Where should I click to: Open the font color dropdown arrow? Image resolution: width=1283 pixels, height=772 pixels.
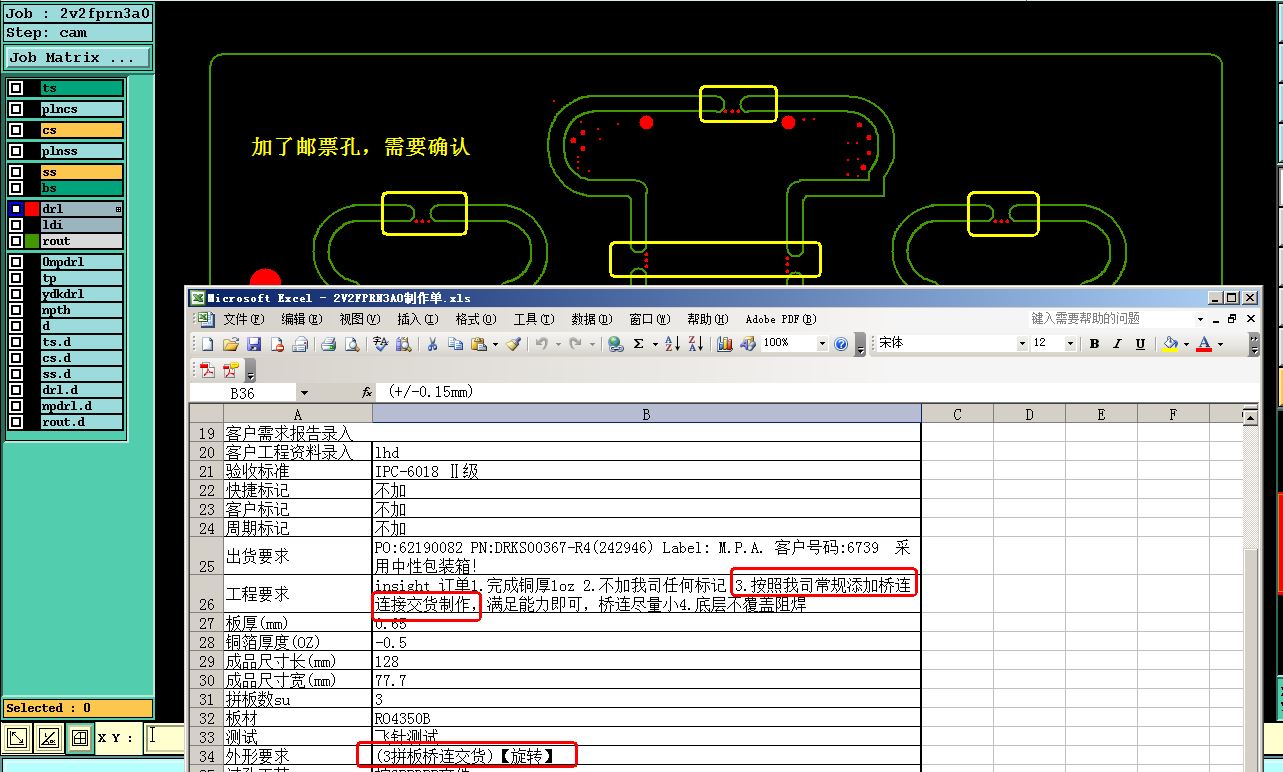tap(1220, 344)
